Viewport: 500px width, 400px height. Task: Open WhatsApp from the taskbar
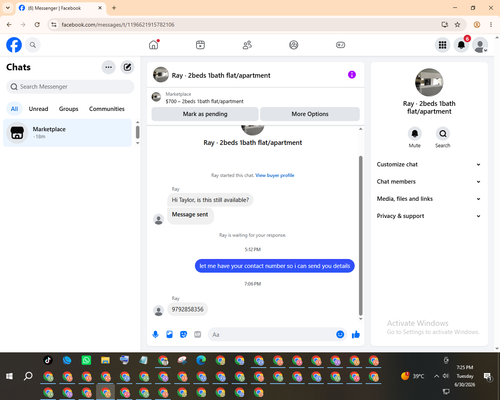click(86, 360)
